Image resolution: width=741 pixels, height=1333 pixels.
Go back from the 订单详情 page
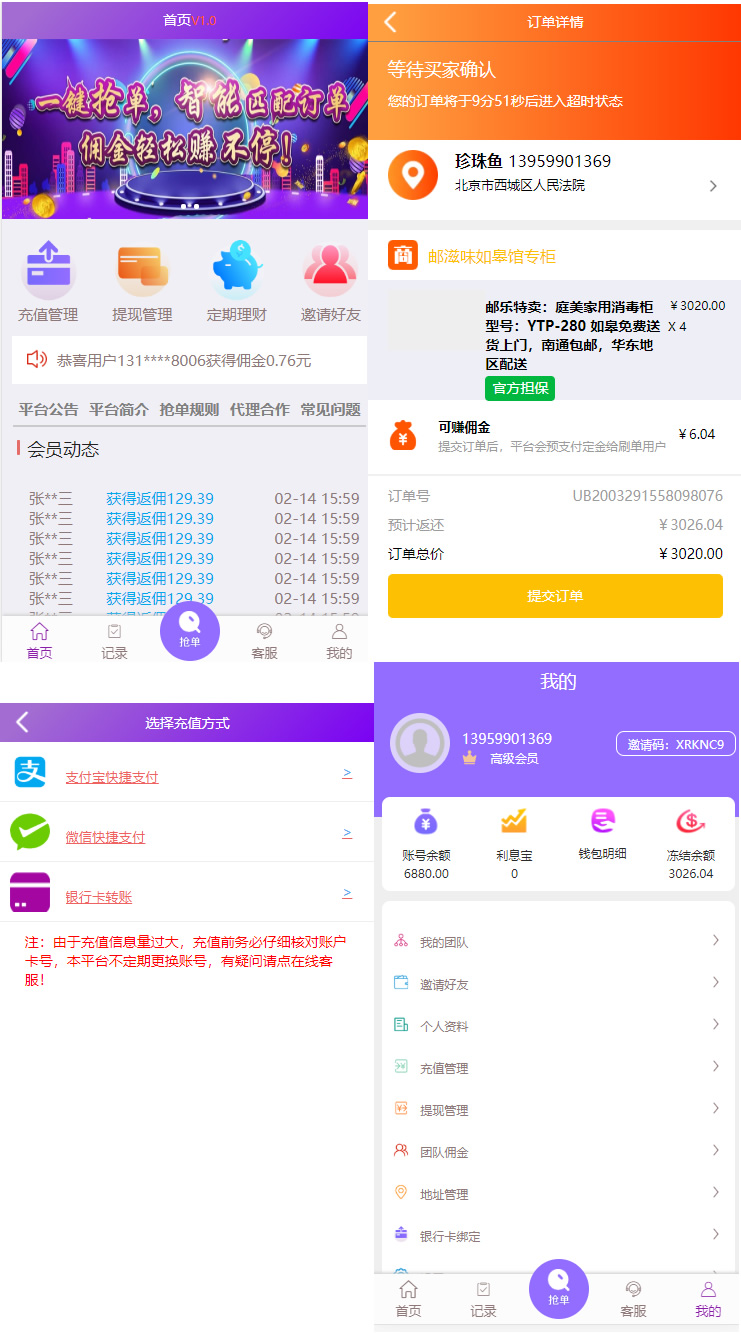(391, 22)
